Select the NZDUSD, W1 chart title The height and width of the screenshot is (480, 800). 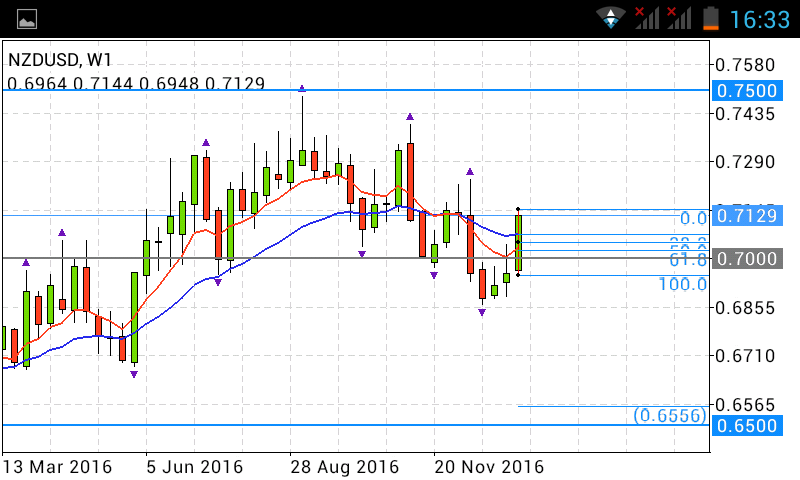60,60
